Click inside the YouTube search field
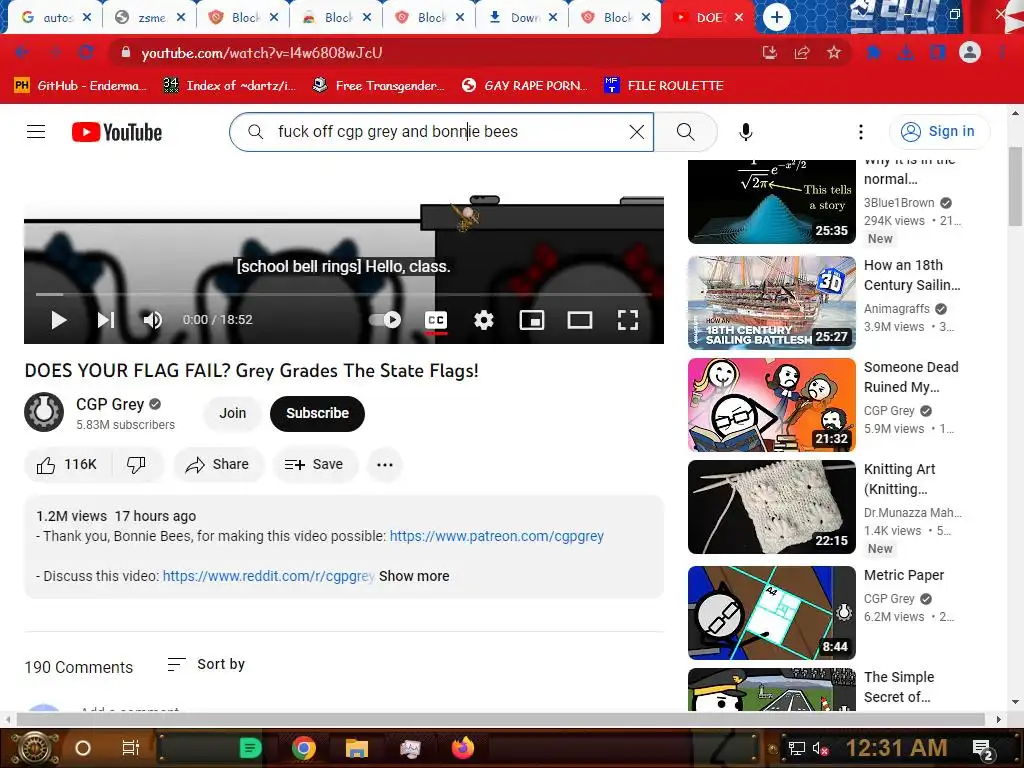 [x=442, y=132]
